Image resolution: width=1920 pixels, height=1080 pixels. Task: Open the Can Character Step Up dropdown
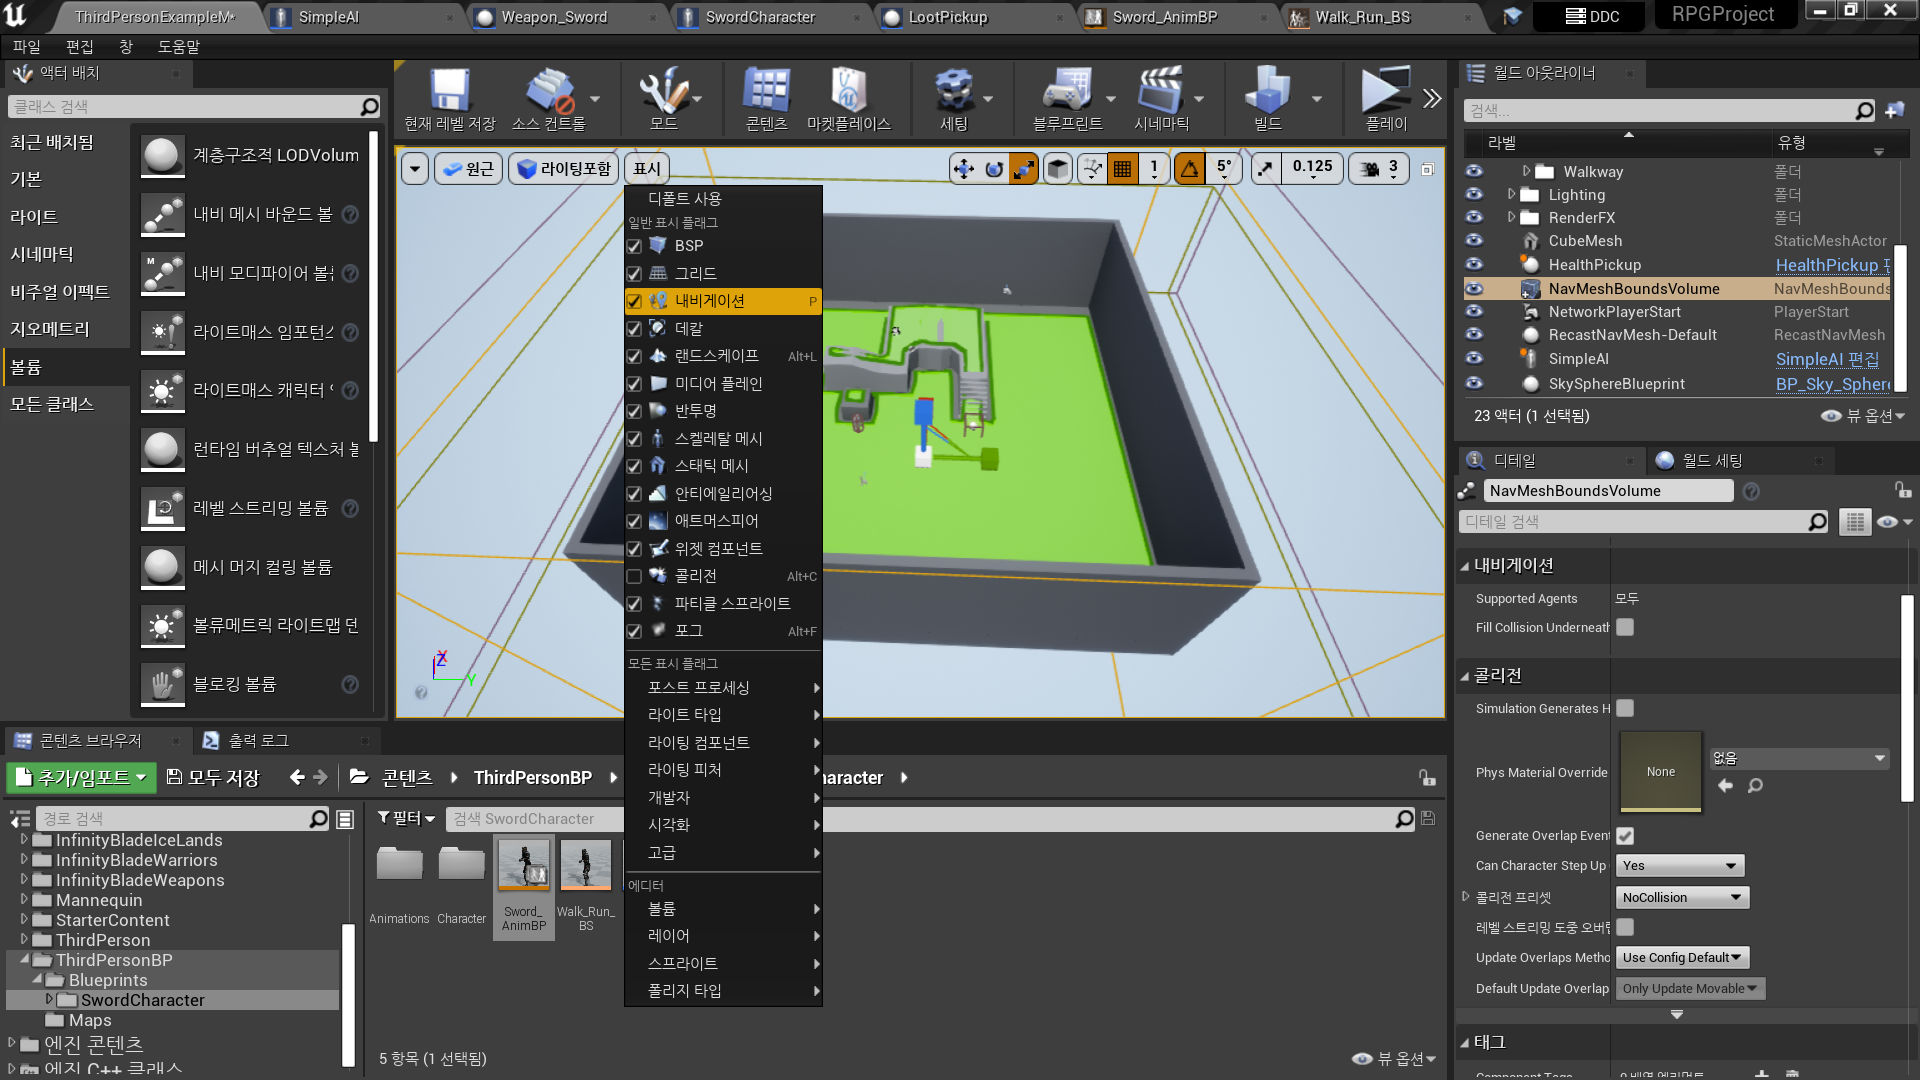point(1679,865)
